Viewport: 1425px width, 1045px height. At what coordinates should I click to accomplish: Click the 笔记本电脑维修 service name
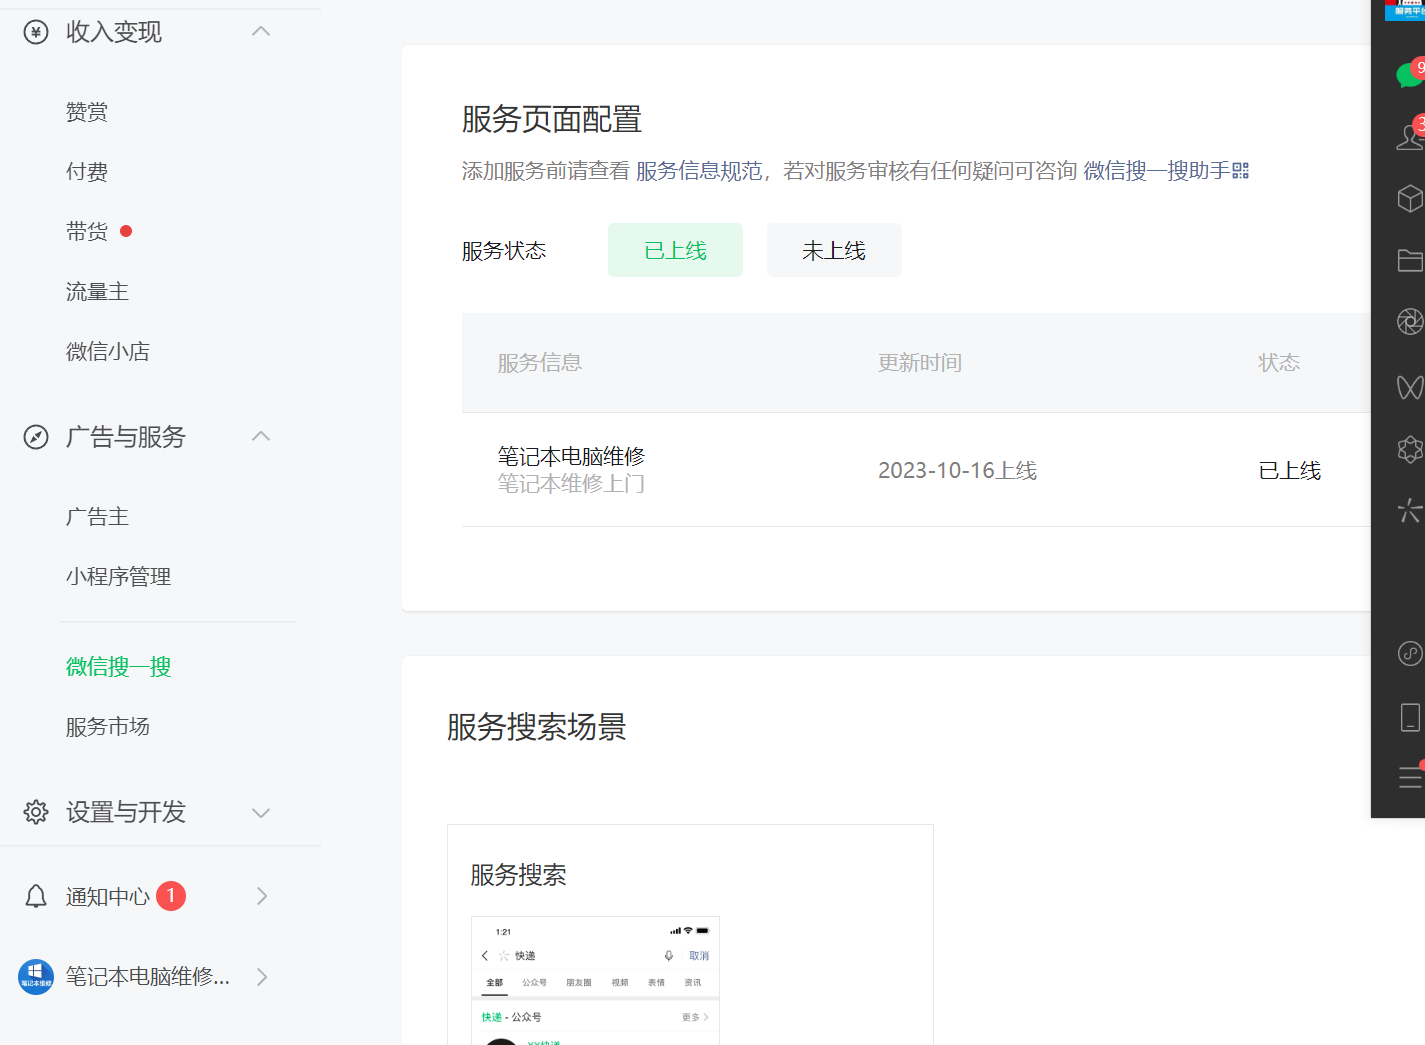pyautogui.click(x=571, y=457)
